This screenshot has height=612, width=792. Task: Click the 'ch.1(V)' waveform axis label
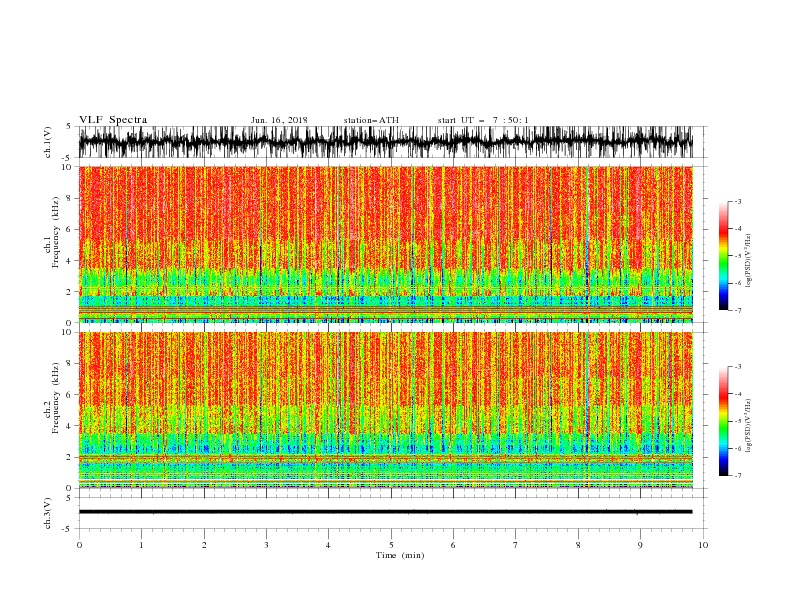tap(48, 142)
